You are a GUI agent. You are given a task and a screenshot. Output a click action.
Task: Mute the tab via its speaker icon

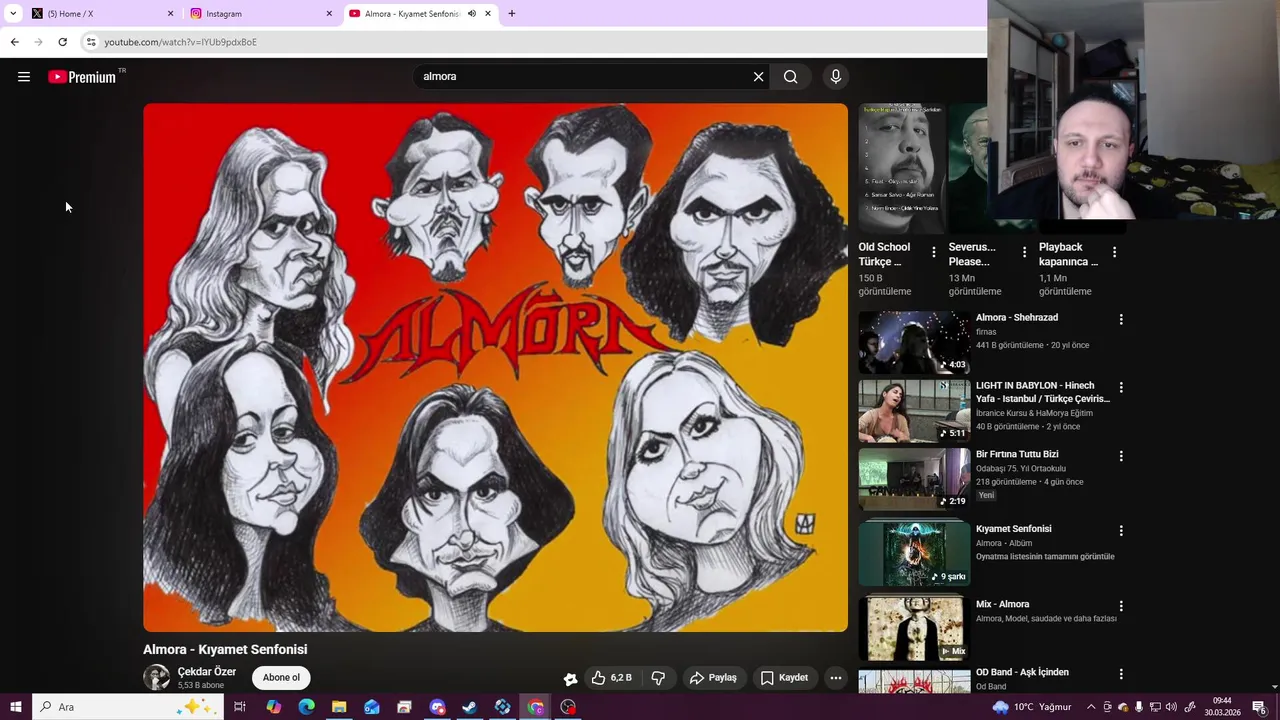(472, 14)
